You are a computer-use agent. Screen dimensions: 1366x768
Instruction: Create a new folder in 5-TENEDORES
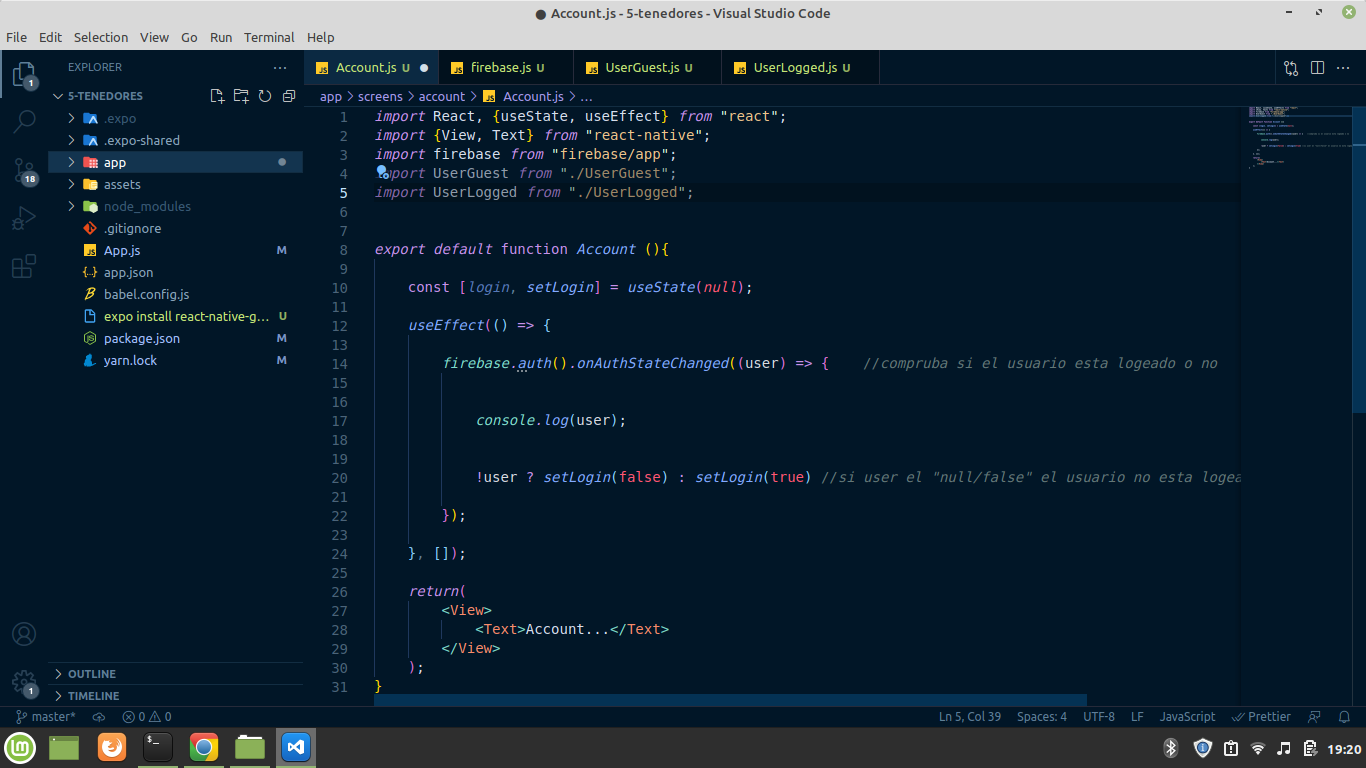[241, 96]
